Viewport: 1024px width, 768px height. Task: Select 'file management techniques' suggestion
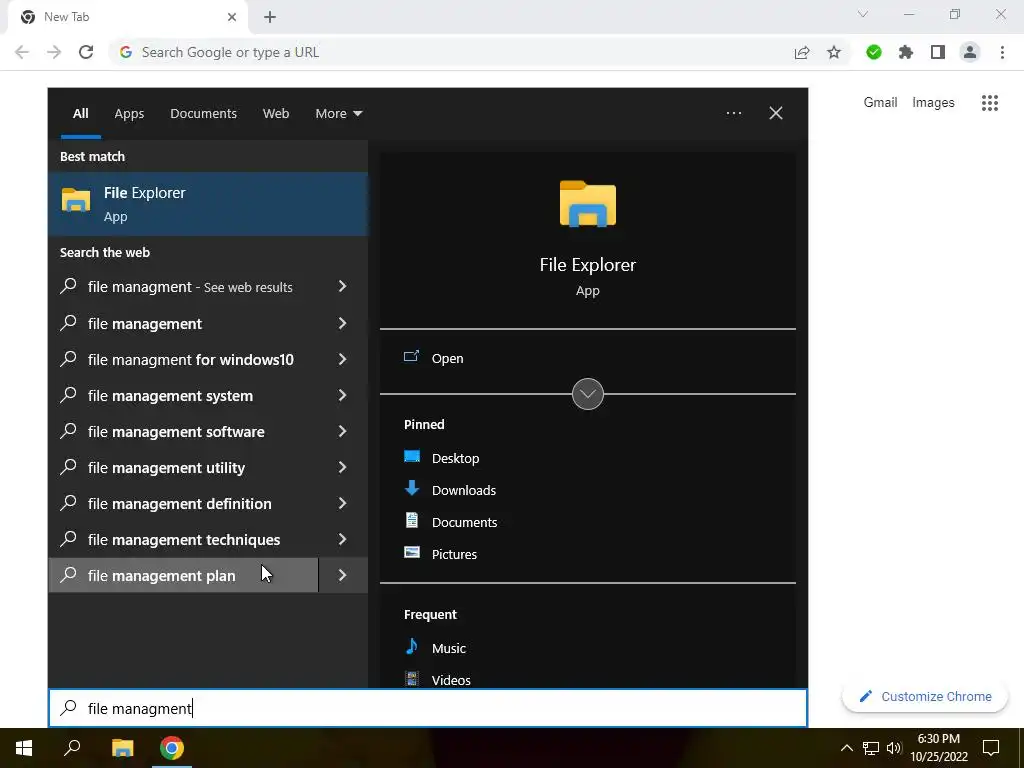(x=184, y=539)
